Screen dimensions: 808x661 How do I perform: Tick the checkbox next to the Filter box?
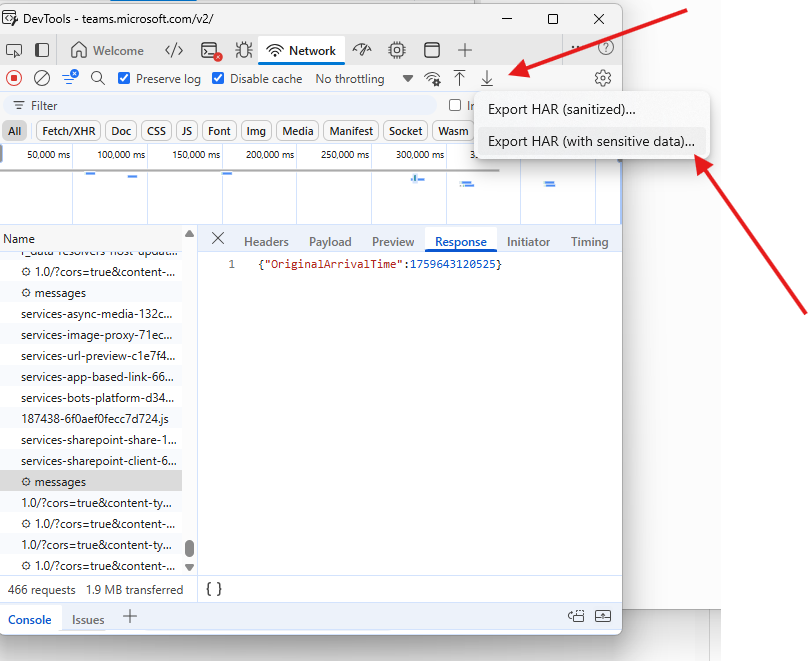(455, 105)
